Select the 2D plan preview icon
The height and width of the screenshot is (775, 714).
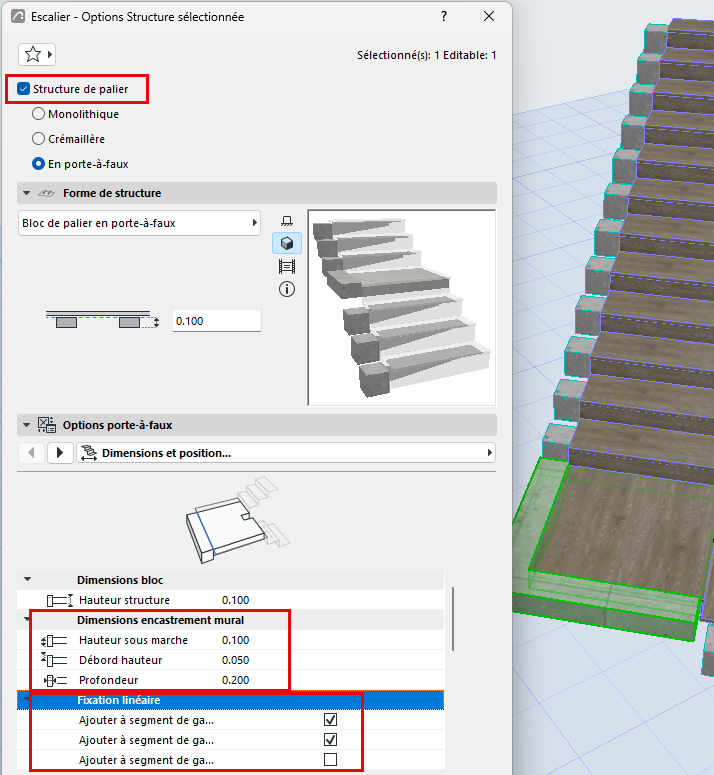click(287, 221)
